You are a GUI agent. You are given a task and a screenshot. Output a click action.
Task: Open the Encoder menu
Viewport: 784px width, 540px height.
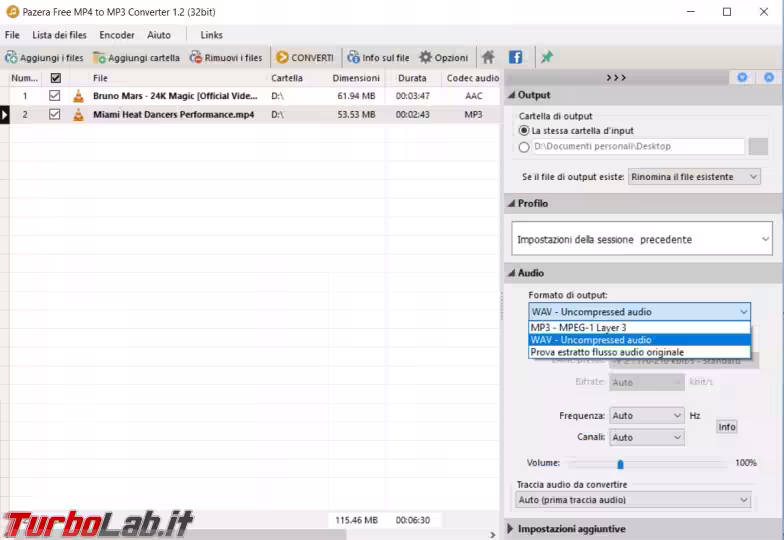tap(117, 35)
